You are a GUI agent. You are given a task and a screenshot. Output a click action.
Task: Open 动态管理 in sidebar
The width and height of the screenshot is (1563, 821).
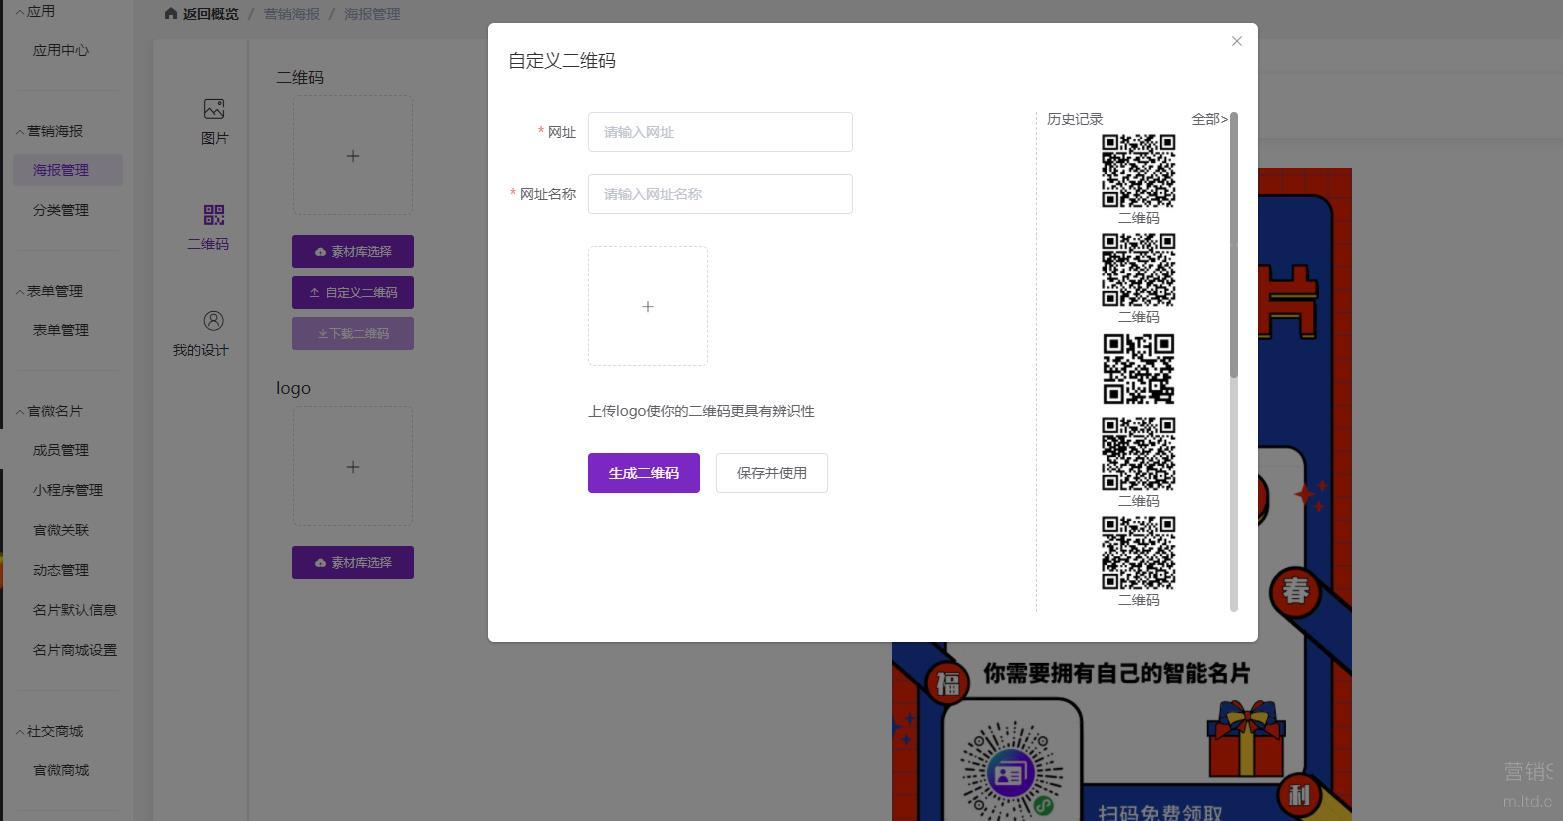61,570
